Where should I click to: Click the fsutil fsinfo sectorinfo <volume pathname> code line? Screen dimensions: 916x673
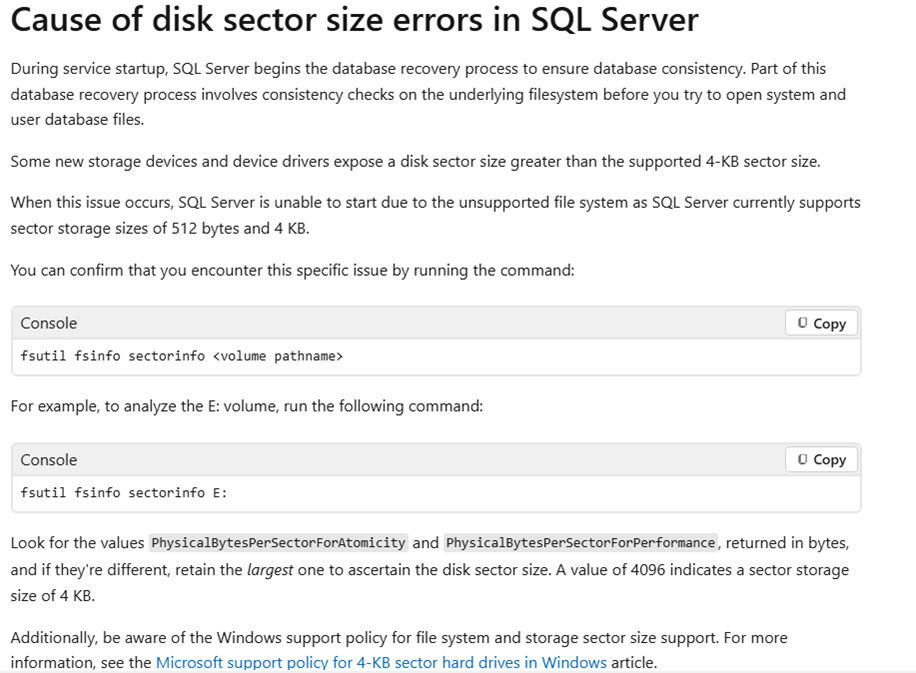[x=181, y=356]
